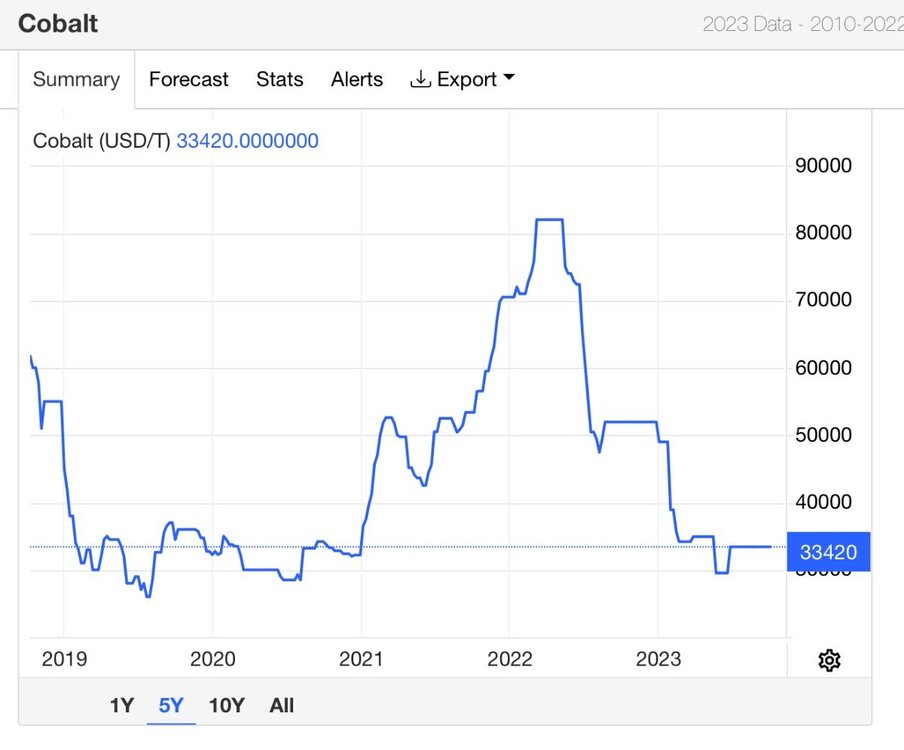This screenshot has width=904, height=750.
Task: Click the Cobalt (USD/T) series label
Action: tap(101, 141)
